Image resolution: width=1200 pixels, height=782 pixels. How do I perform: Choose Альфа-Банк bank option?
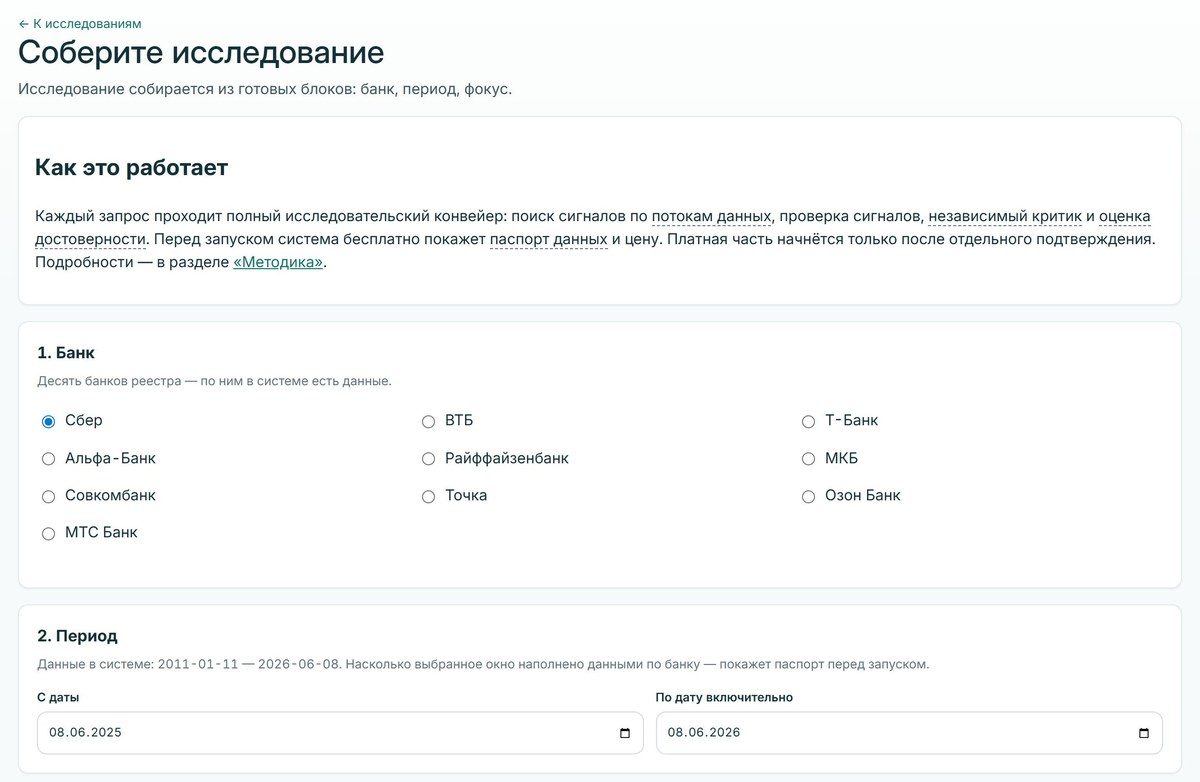[48, 459]
